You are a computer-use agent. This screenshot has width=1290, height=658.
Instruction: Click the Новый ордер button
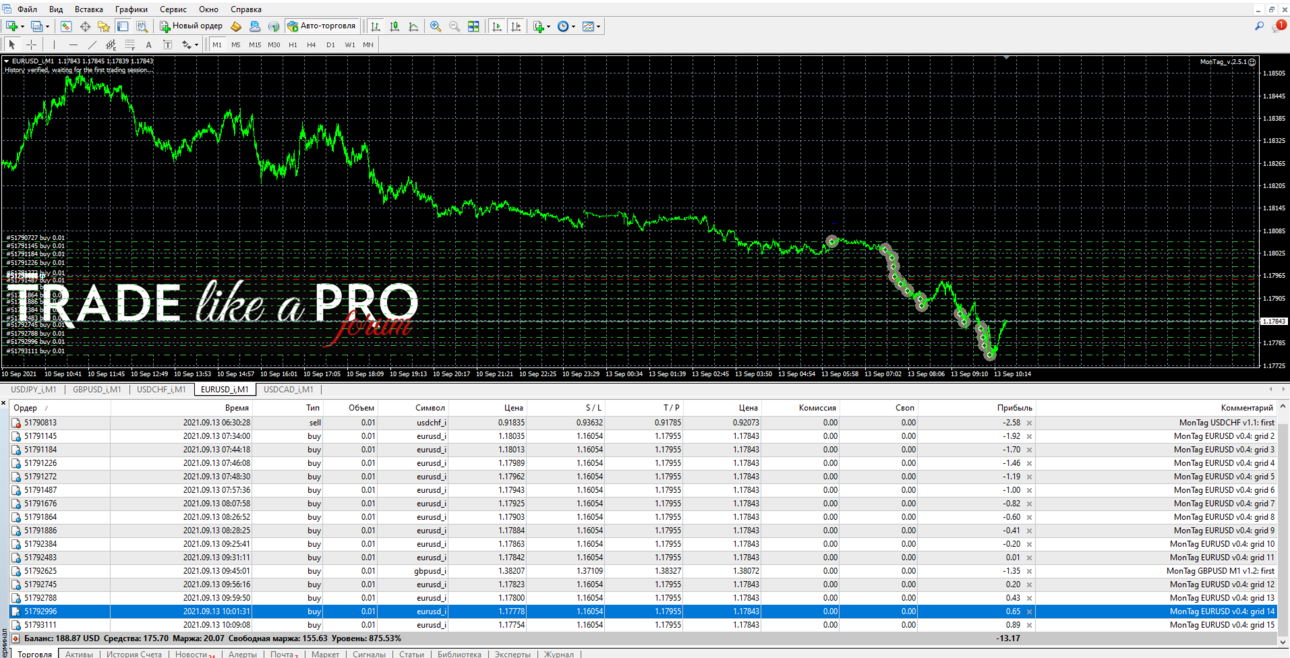tap(191, 26)
